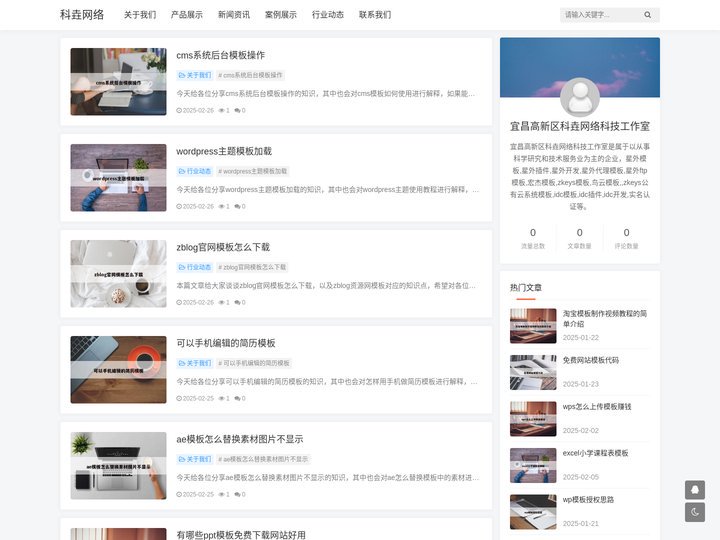Open the 行业动态 menu item
This screenshot has width=720, height=540.
click(328, 15)
